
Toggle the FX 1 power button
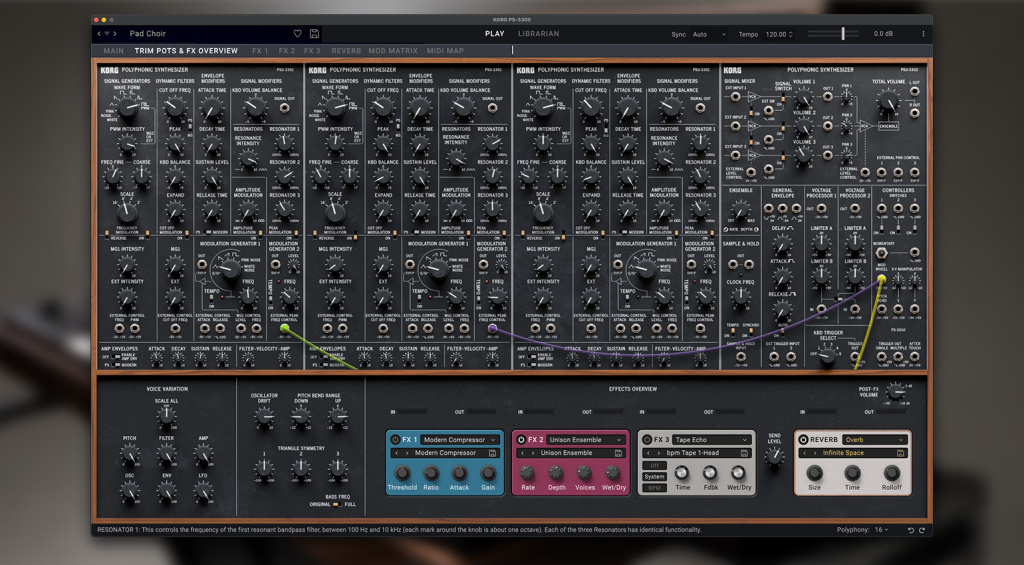tap(396, 440)
